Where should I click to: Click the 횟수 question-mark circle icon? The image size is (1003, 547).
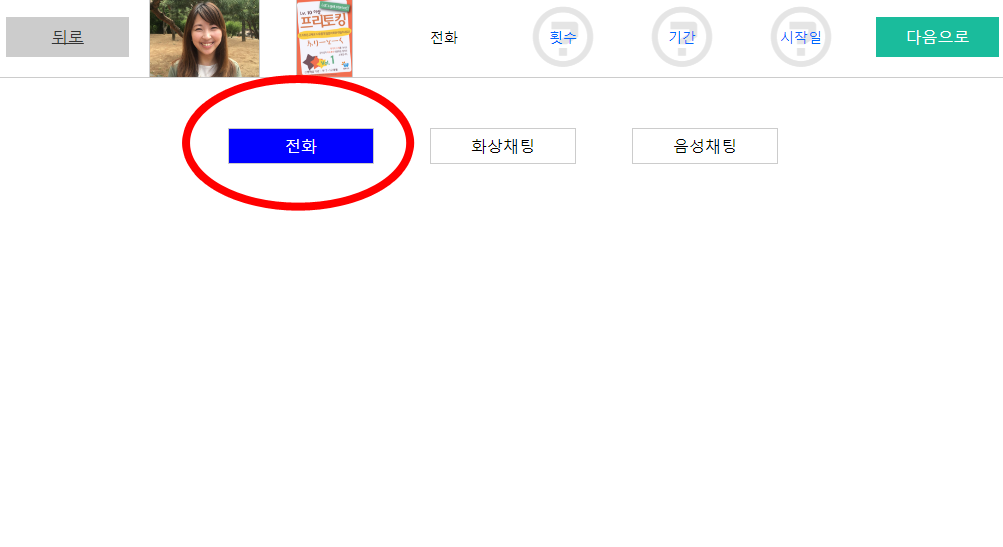point(563,37)
